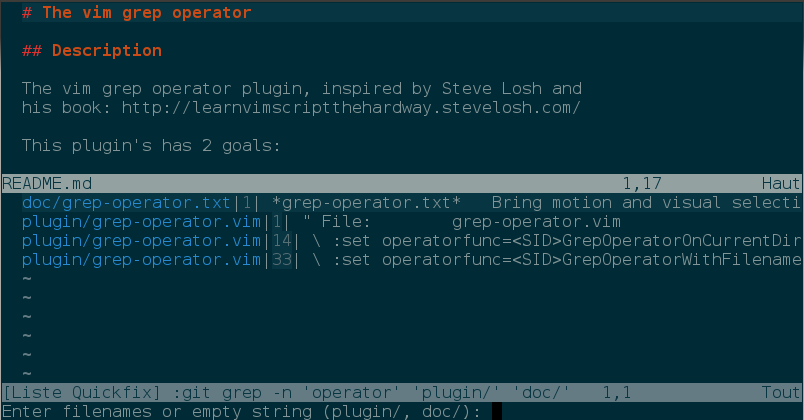Click the 1,17 cursor position indicator
The image size is (804, 420).
[x=642, y=184]
